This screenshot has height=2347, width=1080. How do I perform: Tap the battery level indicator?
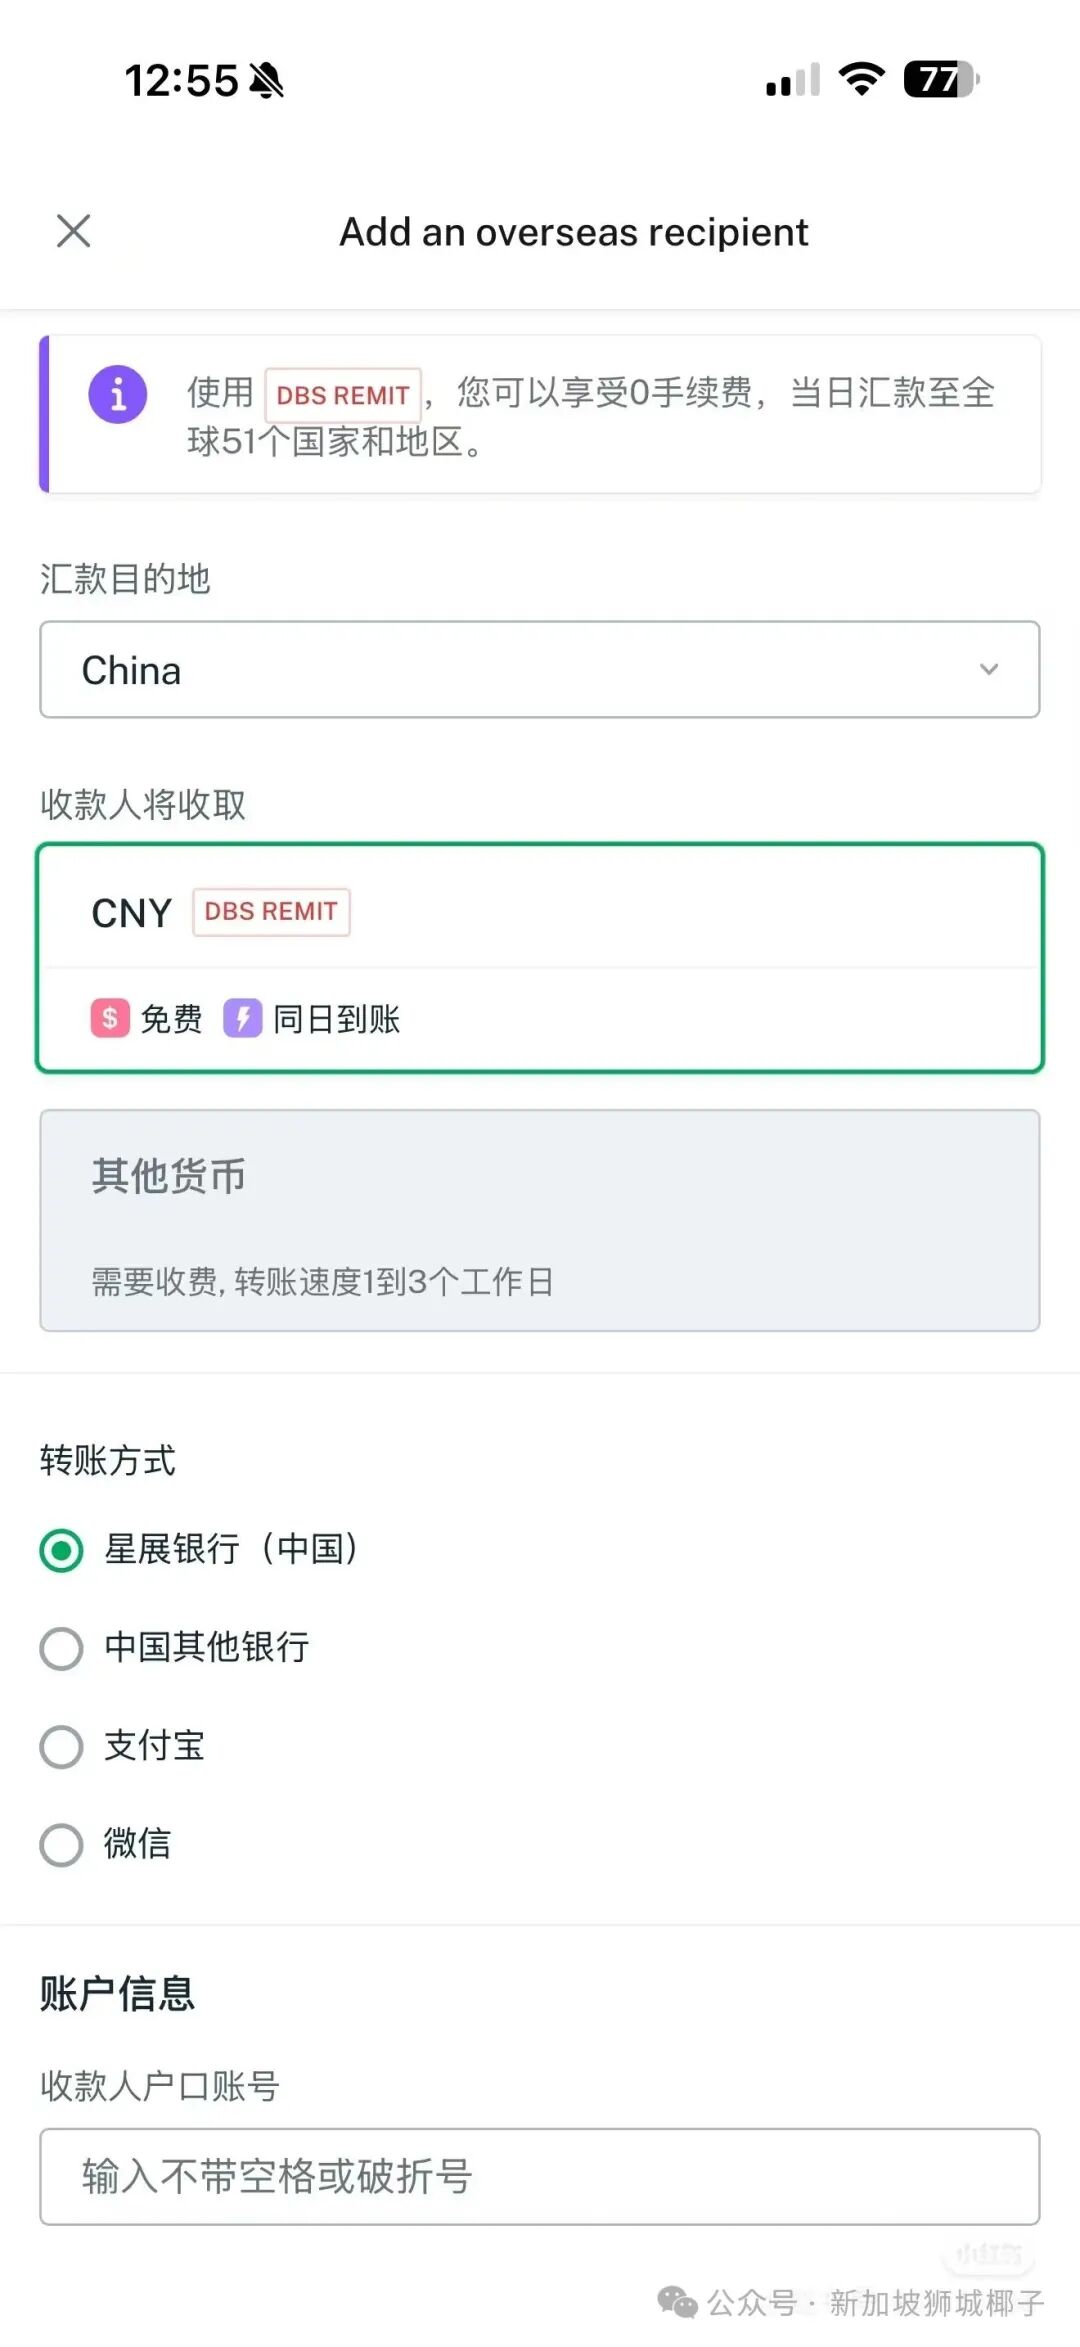point(940,79)
